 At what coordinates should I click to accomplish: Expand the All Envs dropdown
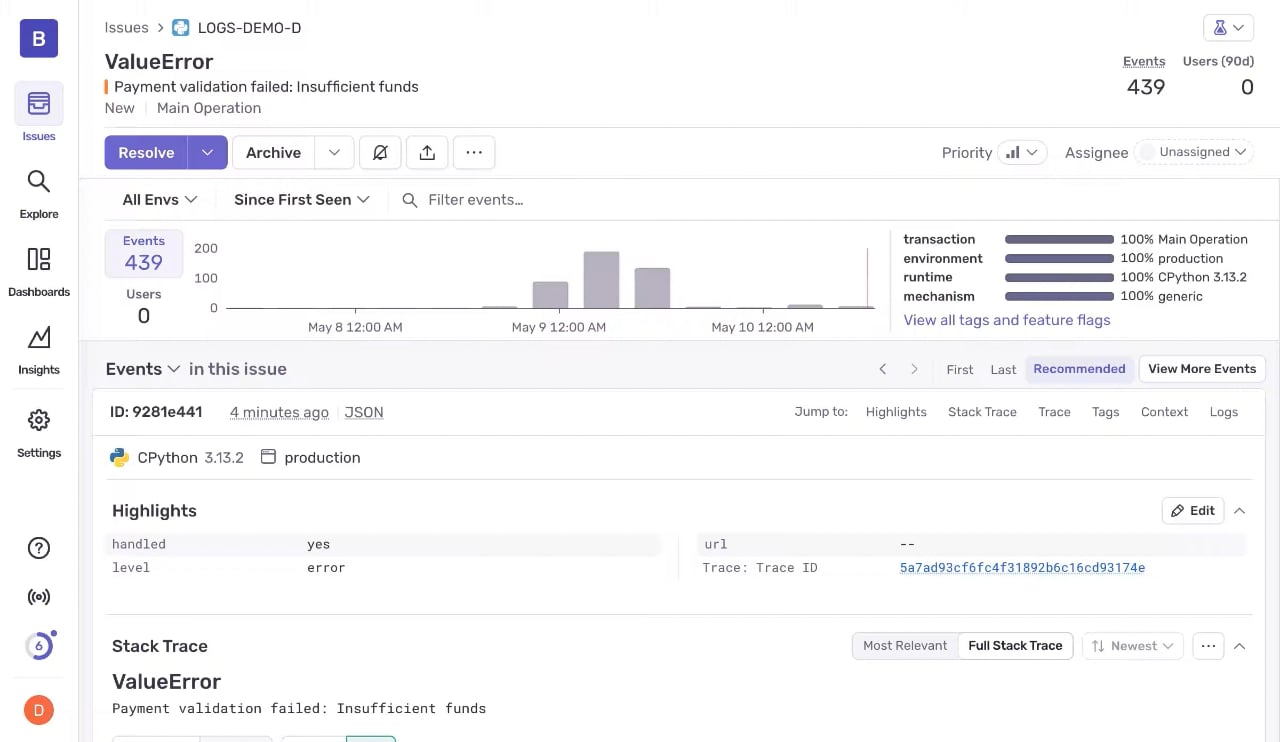[159, 200]
